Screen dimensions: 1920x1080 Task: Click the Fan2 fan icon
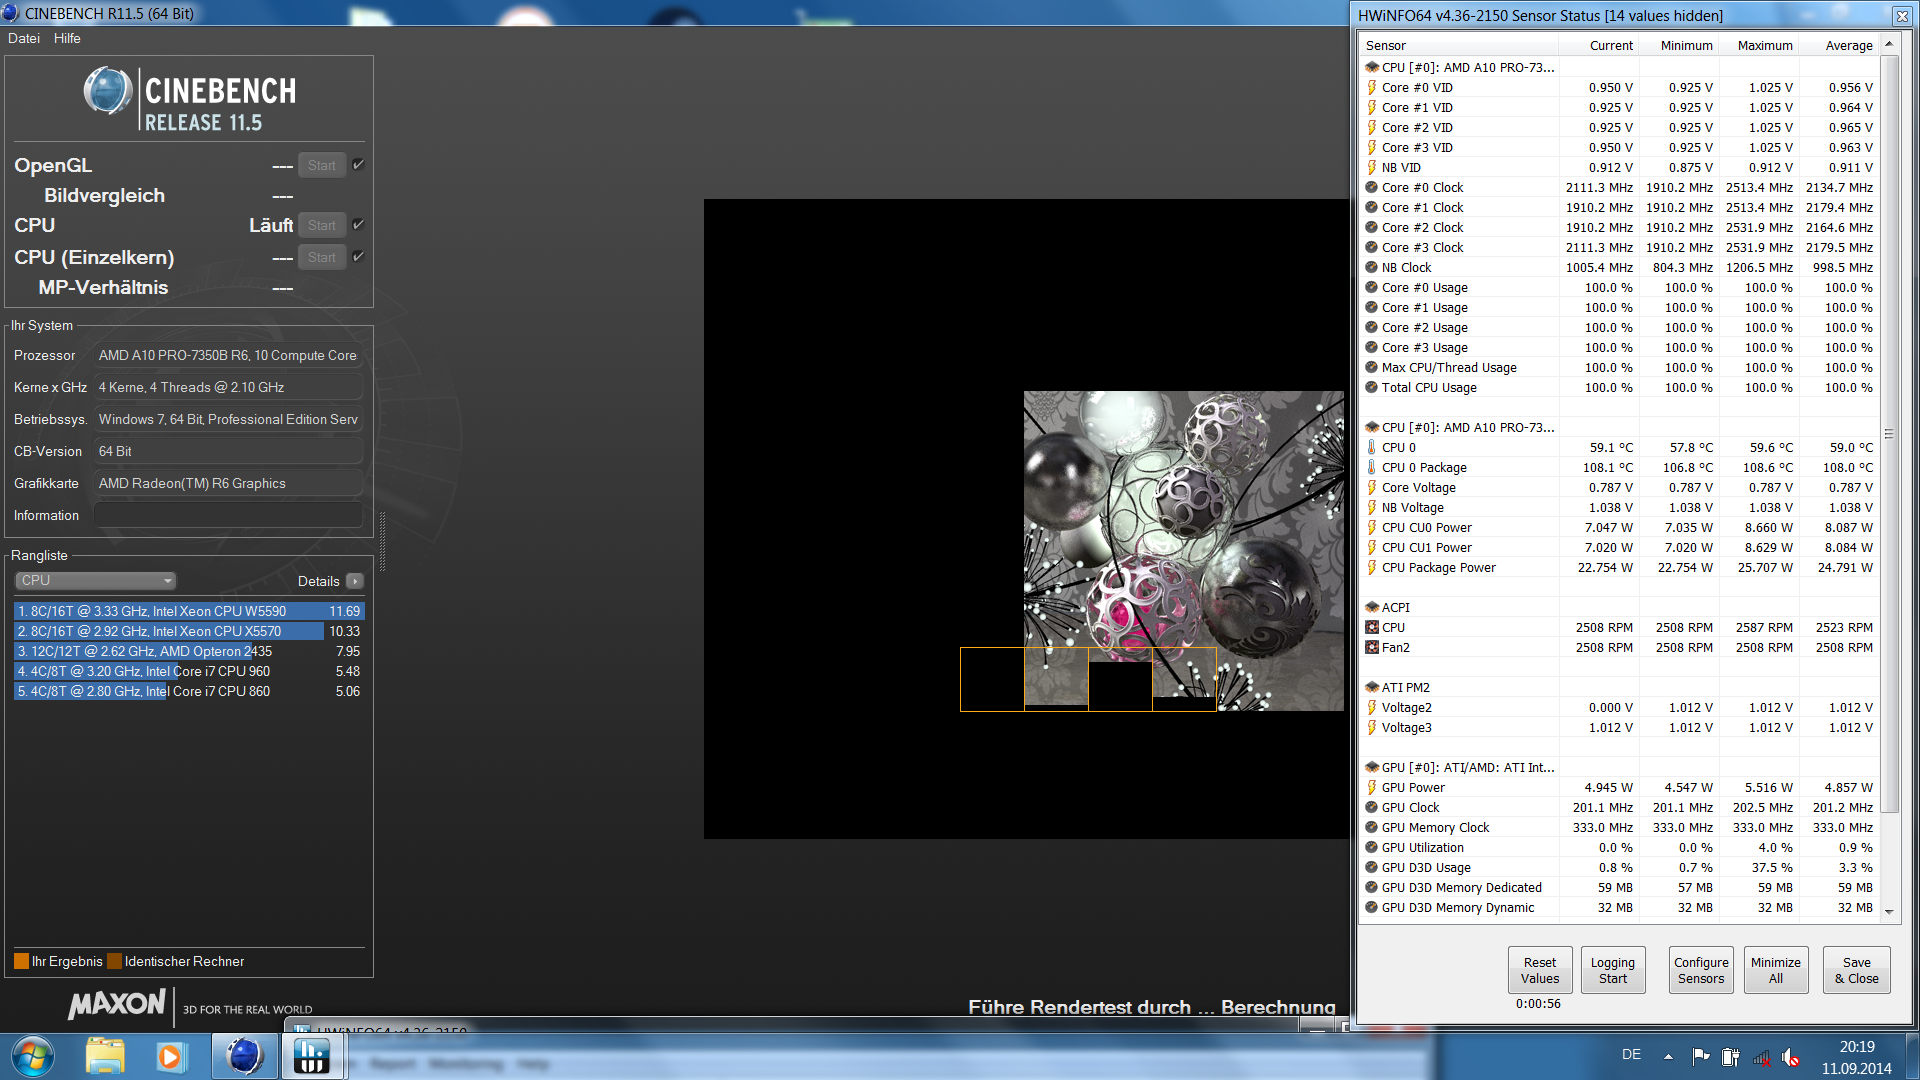[1372, 648]
